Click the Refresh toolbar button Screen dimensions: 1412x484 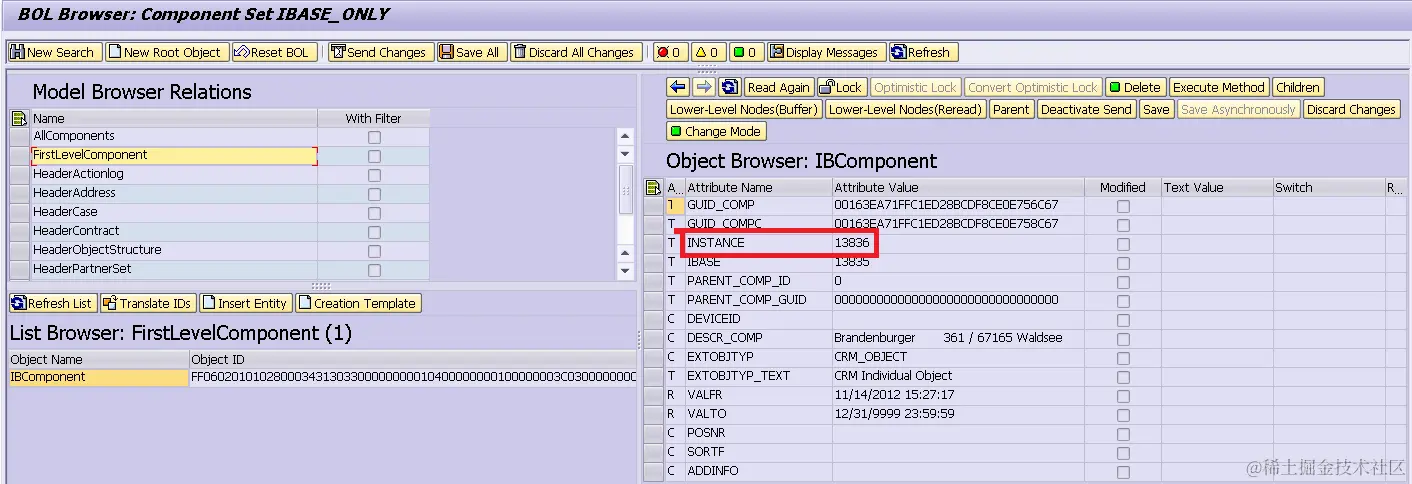click(922, 52)
